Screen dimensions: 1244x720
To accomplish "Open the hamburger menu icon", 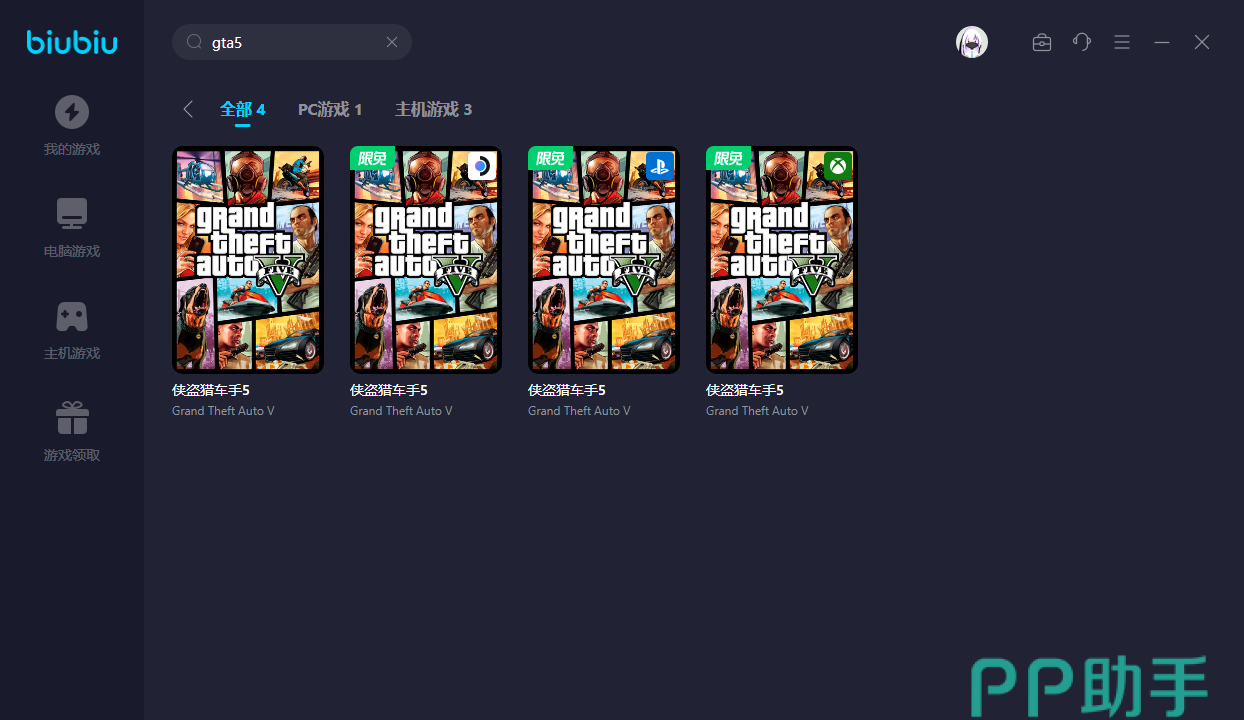I will 1122,42.
